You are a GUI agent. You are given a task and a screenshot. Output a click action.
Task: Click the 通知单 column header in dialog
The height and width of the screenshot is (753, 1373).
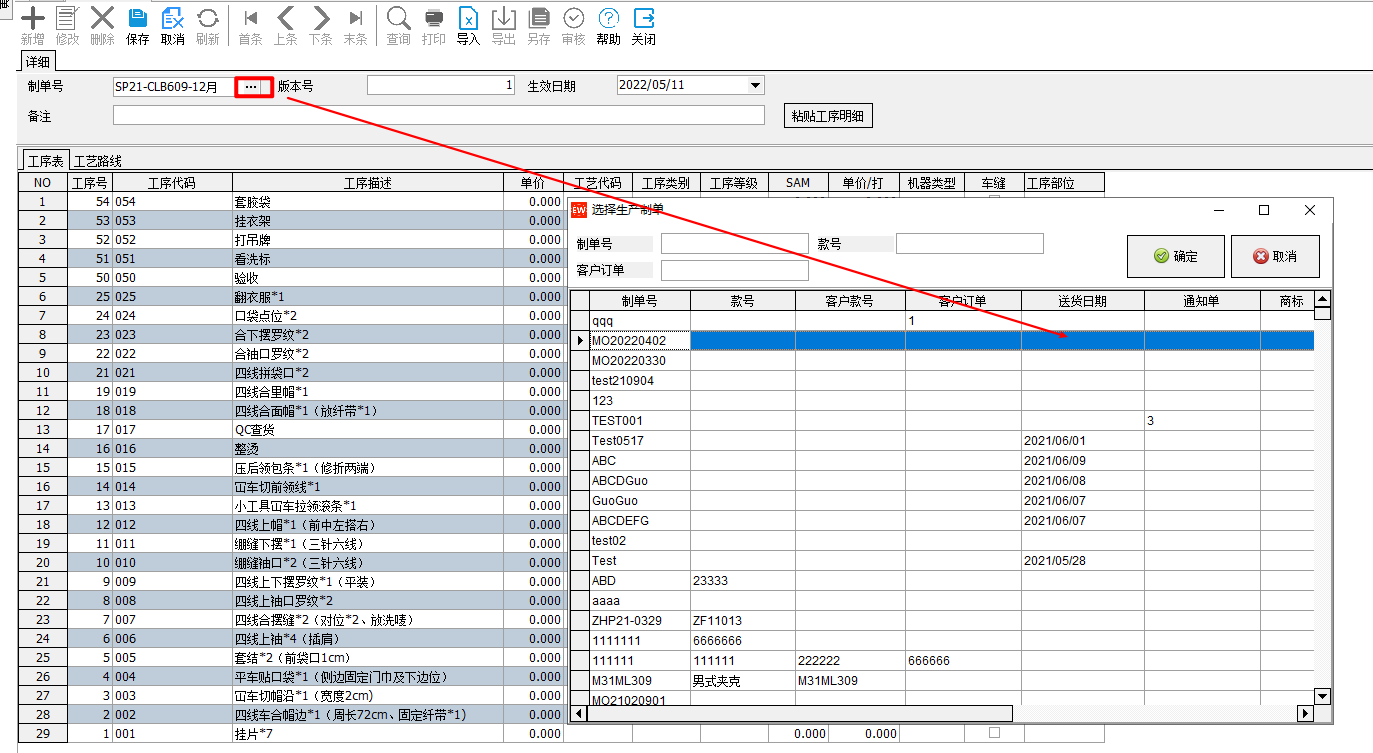[x=1202, y=301]
